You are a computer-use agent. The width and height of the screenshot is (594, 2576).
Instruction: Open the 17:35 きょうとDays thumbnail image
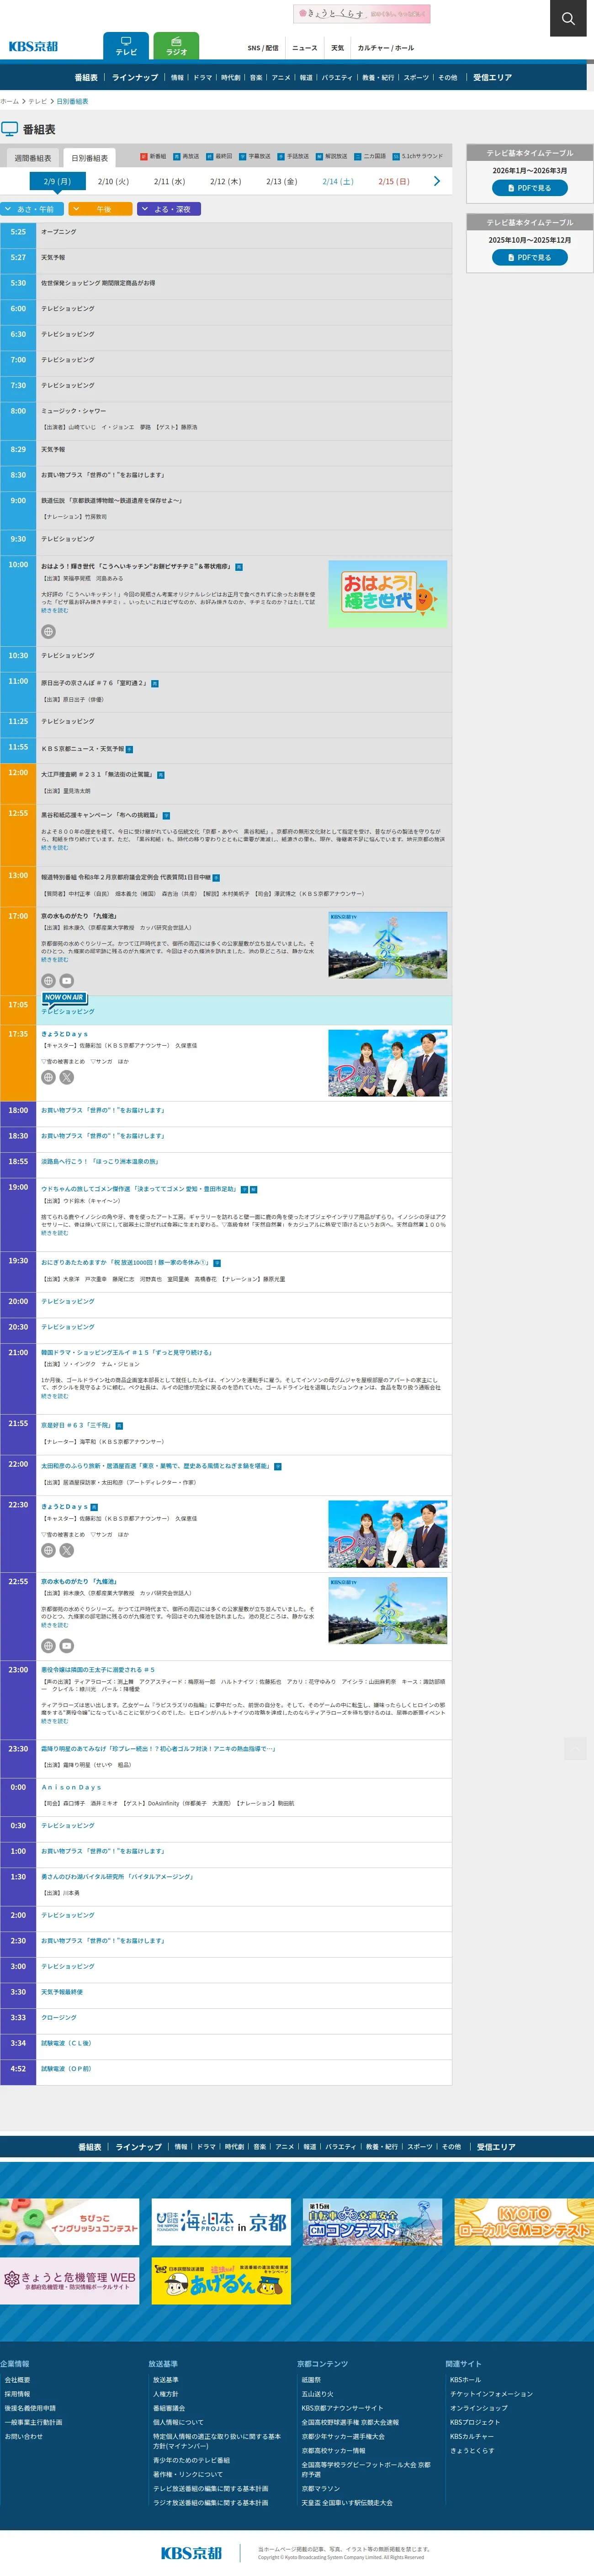387,1063
